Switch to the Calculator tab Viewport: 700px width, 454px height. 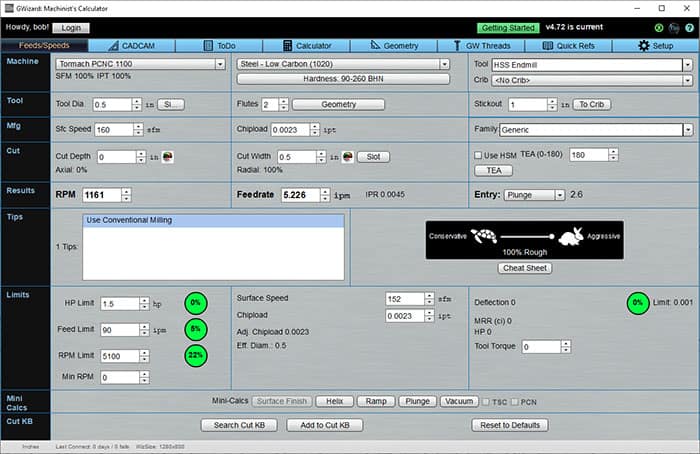coord(307,46)
